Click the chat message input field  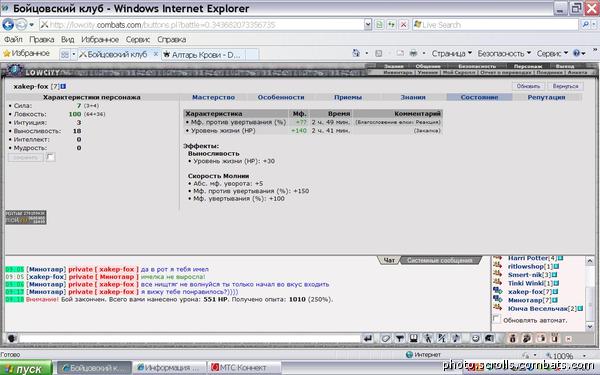(x=190, y=338)
